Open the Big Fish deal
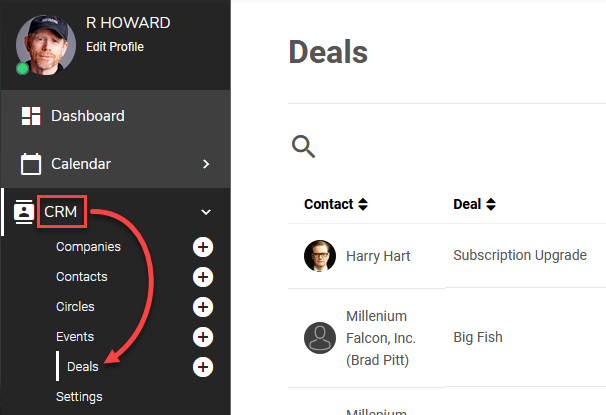 tap(478, 337)
